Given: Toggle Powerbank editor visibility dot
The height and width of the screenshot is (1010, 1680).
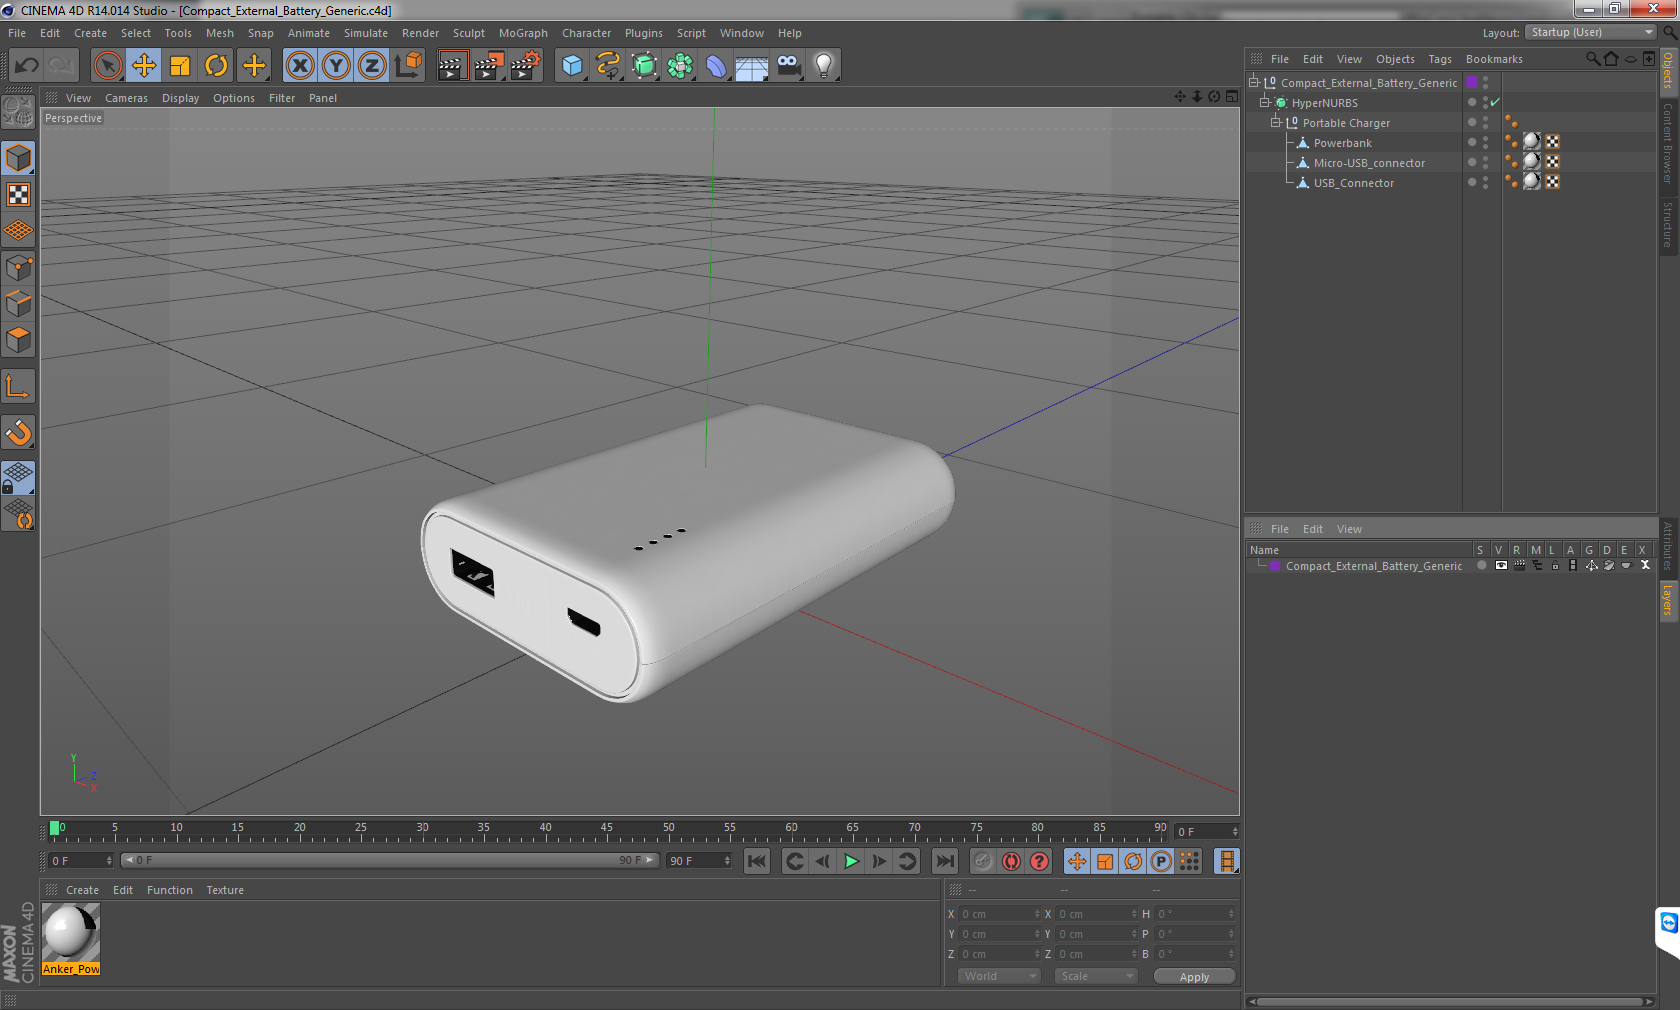Looking at the screenshot, I should click(x=1485, y=139).
